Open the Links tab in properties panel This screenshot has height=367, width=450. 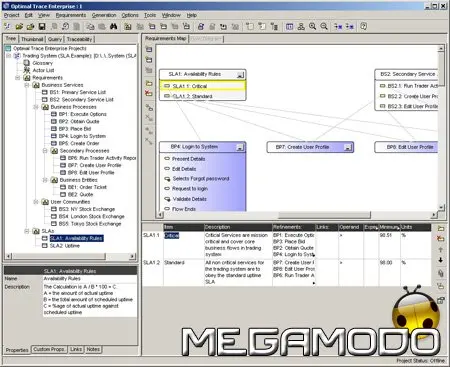coord(76,349)
